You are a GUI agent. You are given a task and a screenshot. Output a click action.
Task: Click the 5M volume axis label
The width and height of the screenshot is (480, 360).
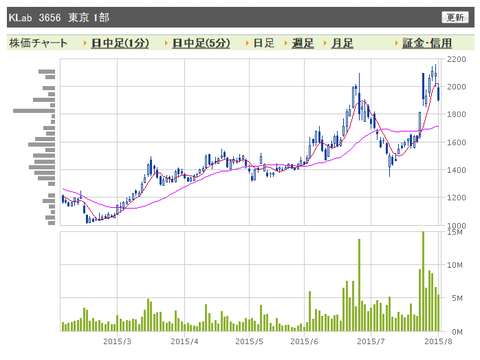click(x=457, y=298)
